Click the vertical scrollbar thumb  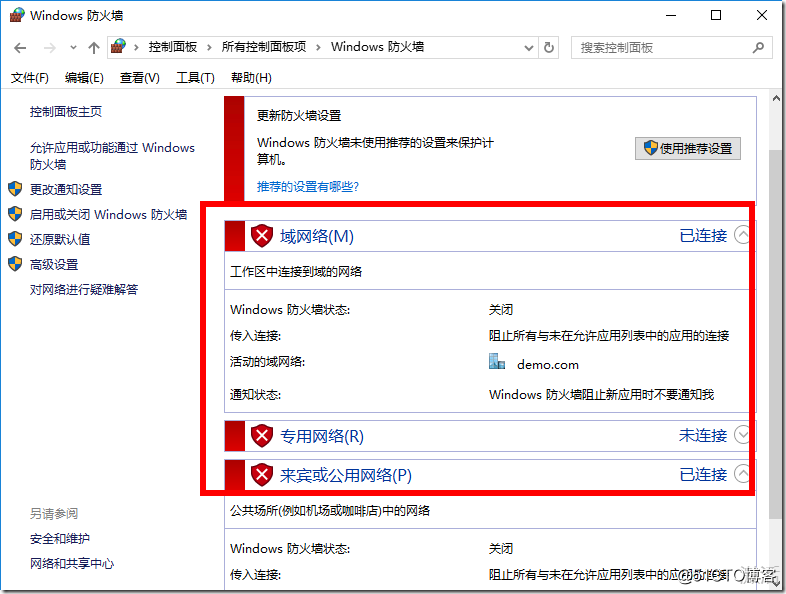pos(776,333)
